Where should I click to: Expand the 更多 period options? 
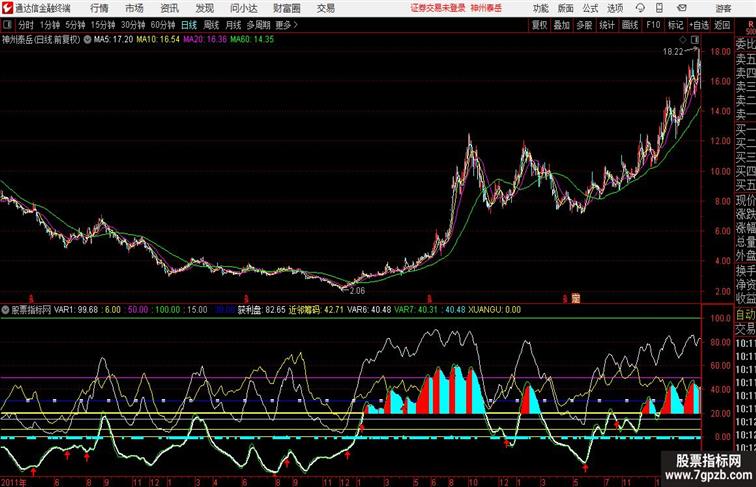(x=286, y=25)
